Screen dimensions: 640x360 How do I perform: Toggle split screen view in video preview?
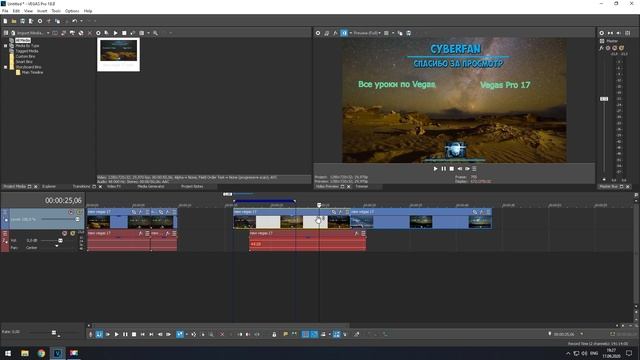pos(344,33)
